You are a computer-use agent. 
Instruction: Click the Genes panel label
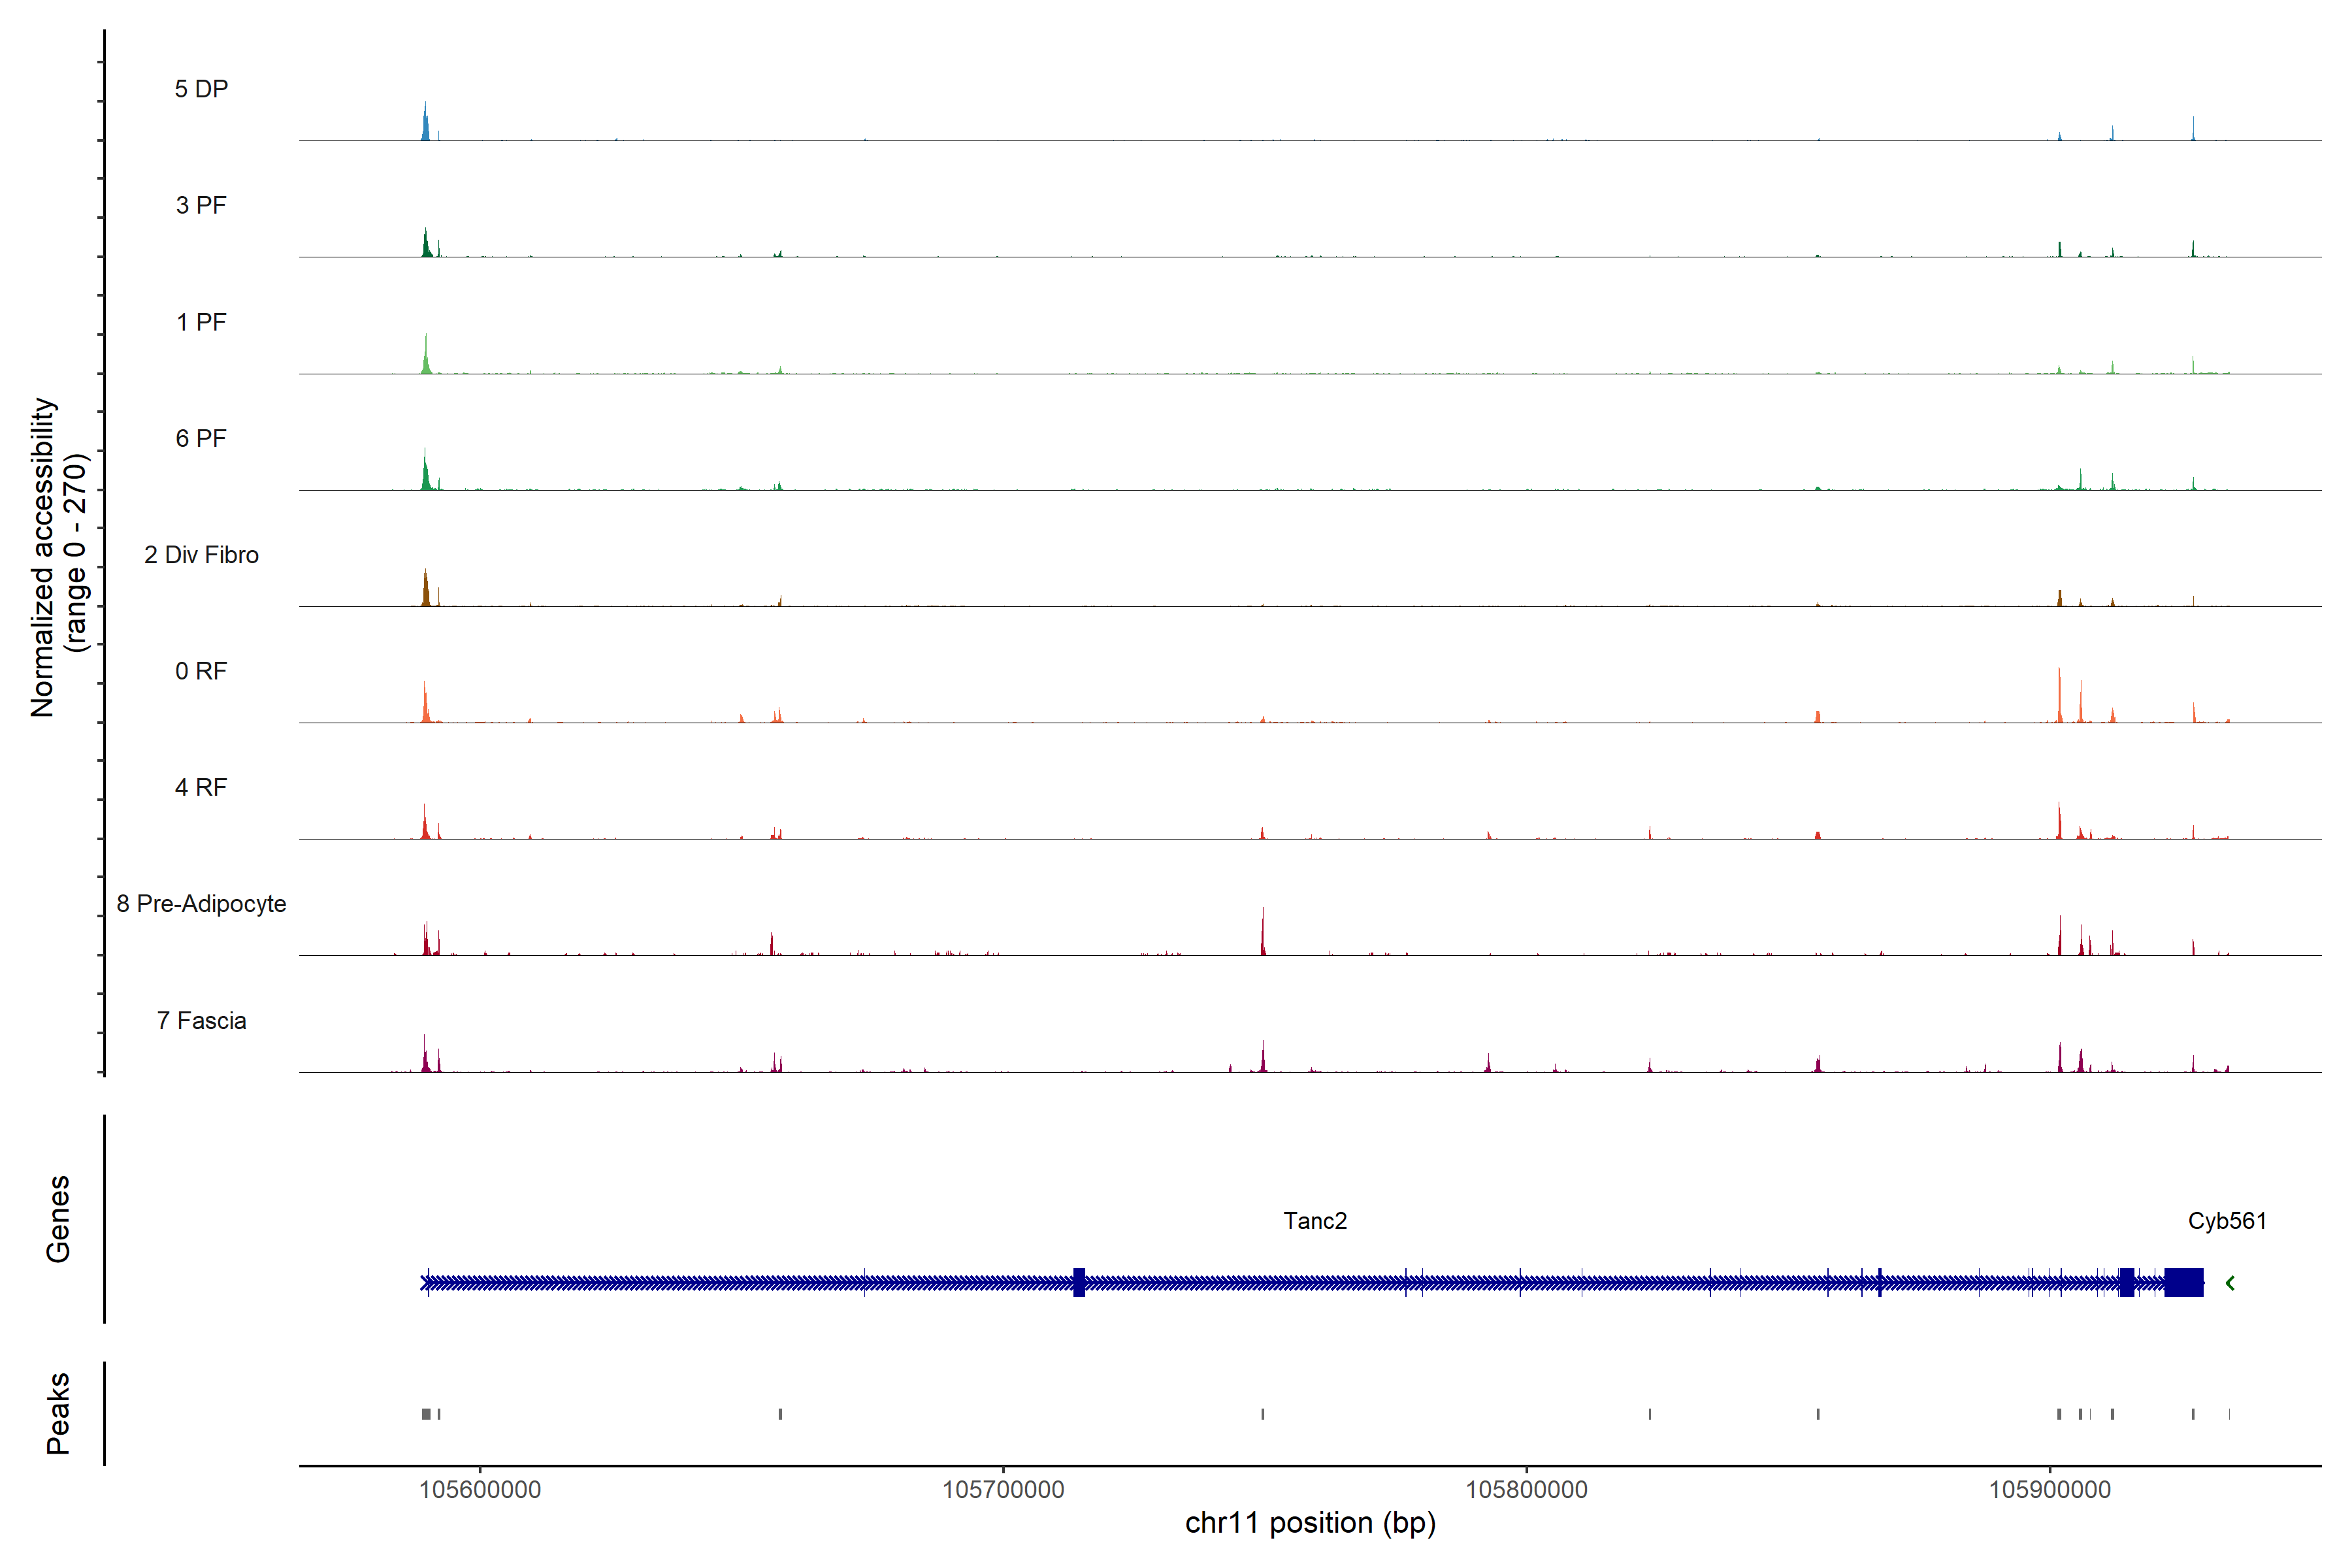pyautogui.click(x=58, y=1218)
